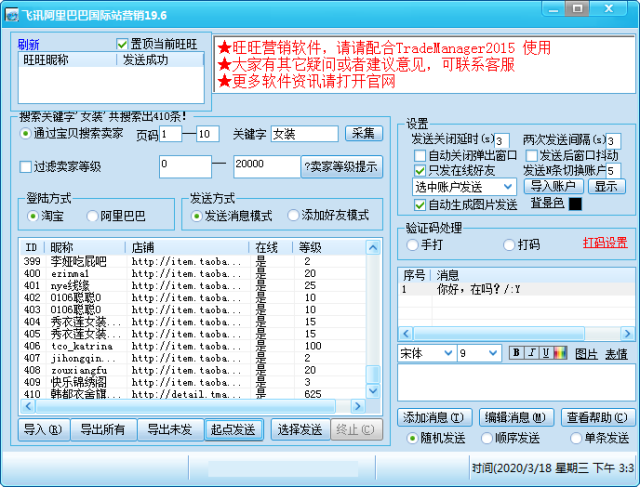Pick the black 背景色 swatch
Screen dimensions: 640x487
coord(575,204)
